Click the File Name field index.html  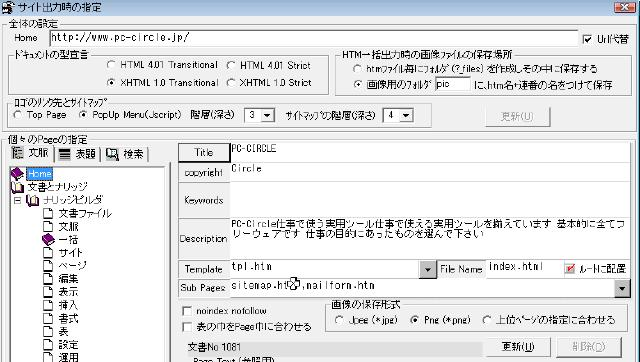(524, 269)
